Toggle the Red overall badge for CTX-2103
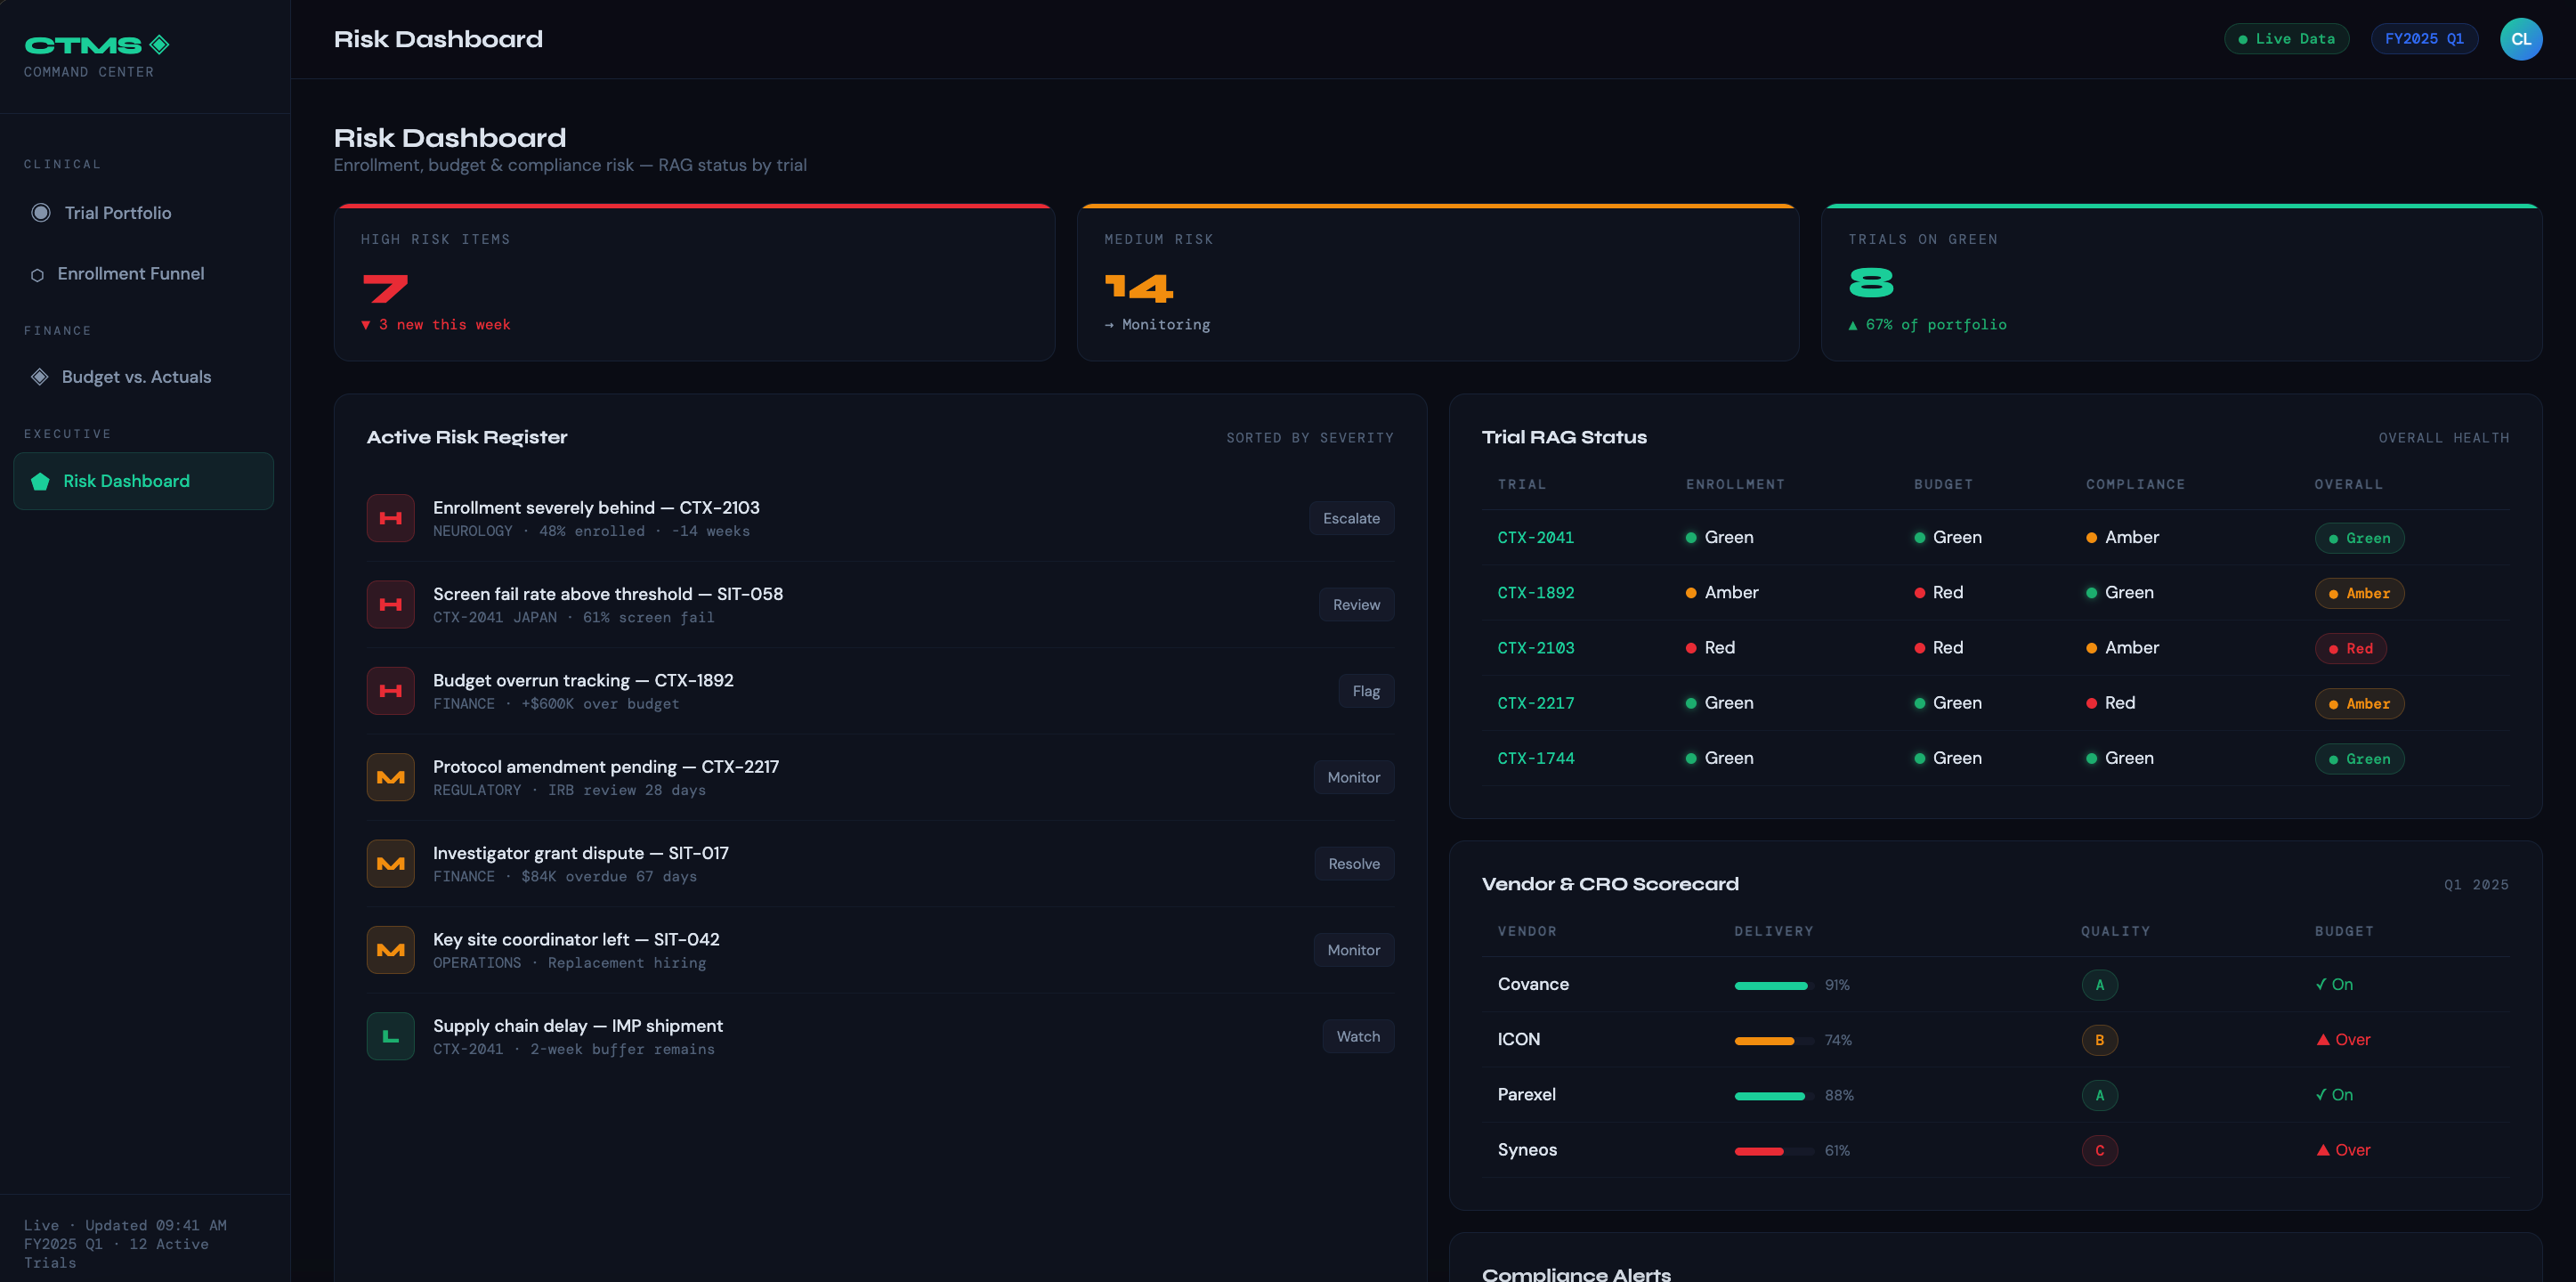This screenshot has width=2576, height=1282. 2351,648
